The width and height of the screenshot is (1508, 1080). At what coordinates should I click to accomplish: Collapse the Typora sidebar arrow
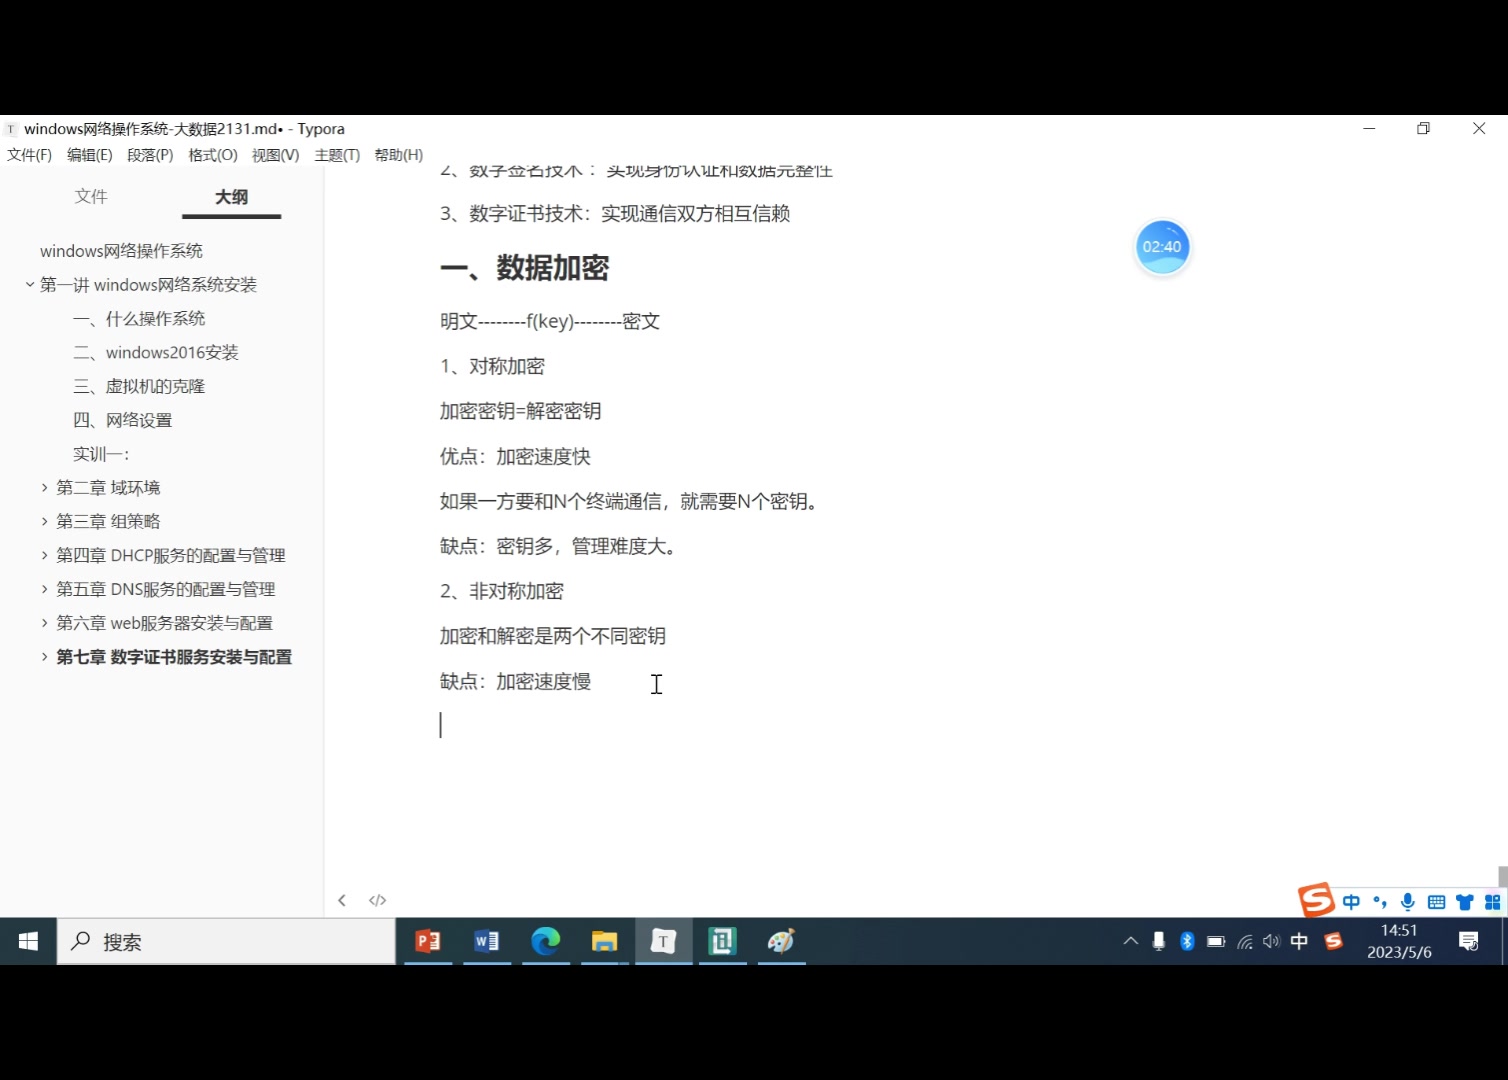[x=342, y=900]
